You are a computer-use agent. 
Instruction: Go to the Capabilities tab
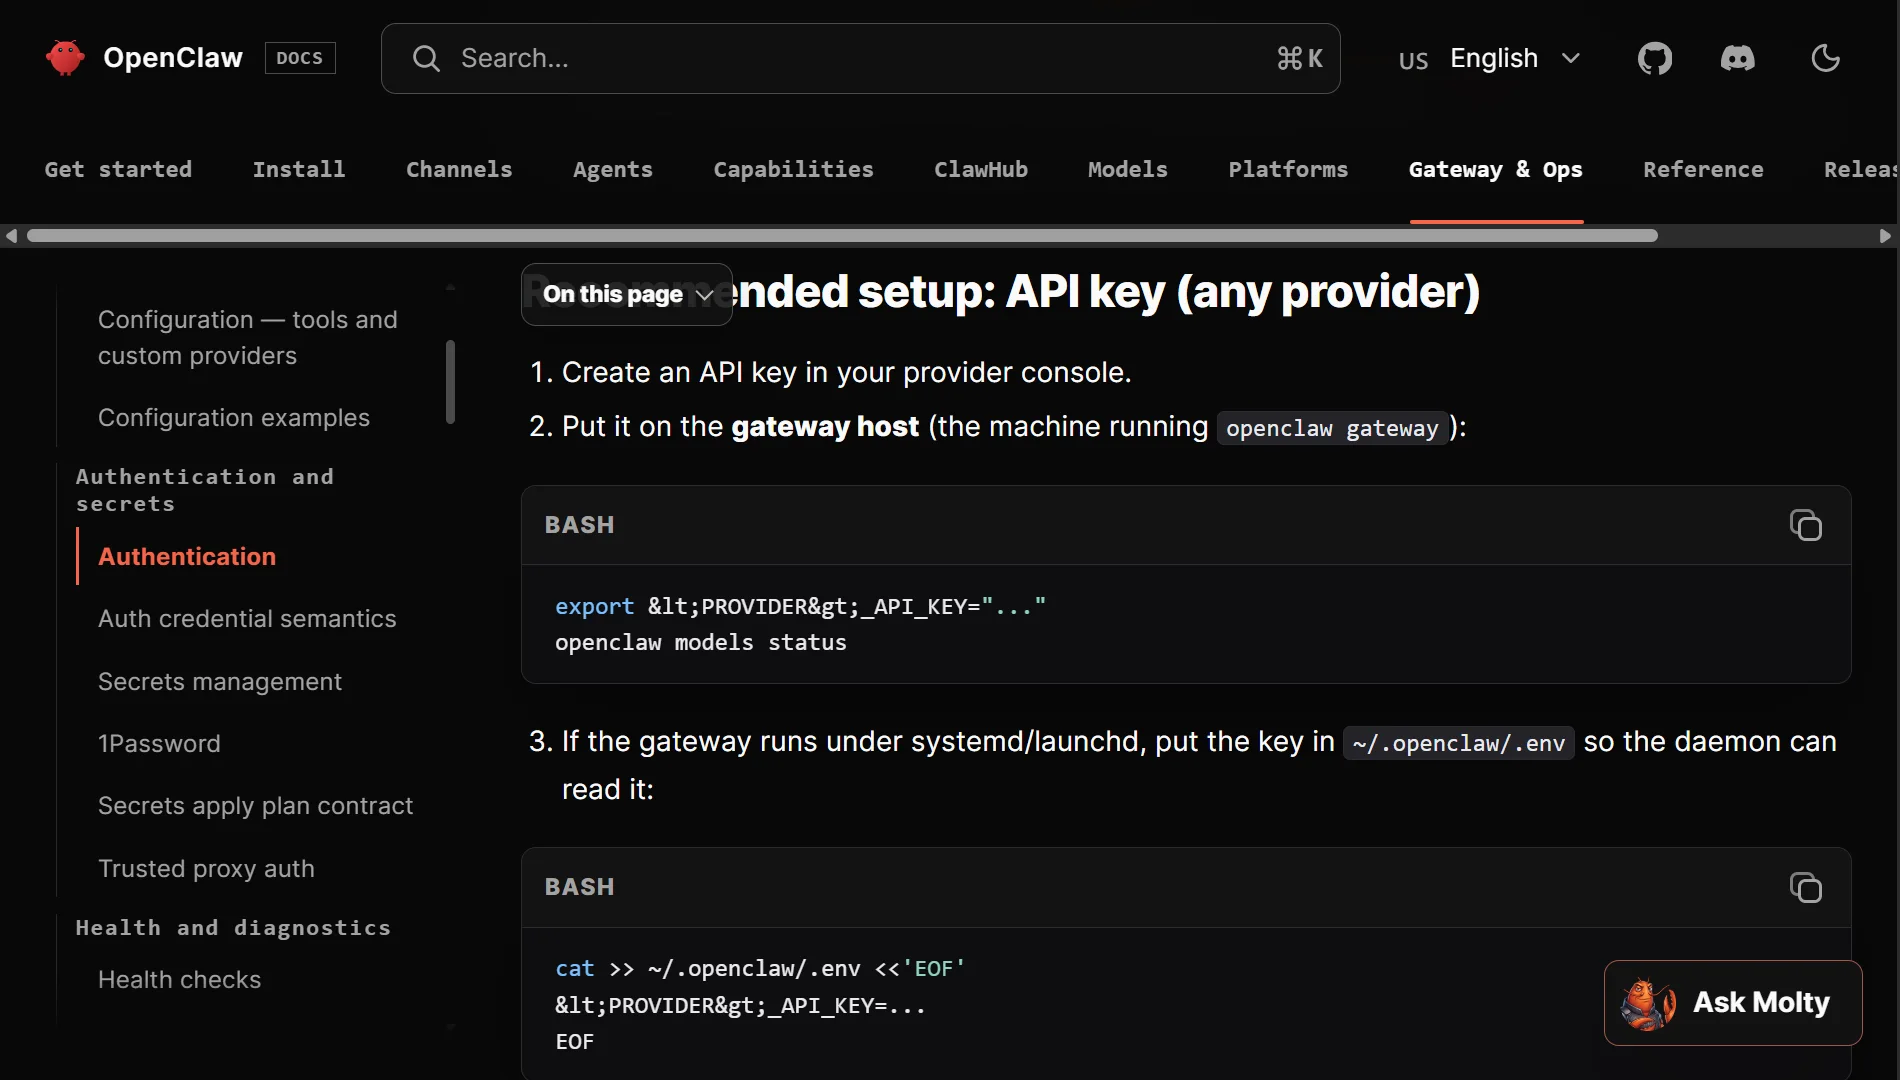tap(793, 169)
